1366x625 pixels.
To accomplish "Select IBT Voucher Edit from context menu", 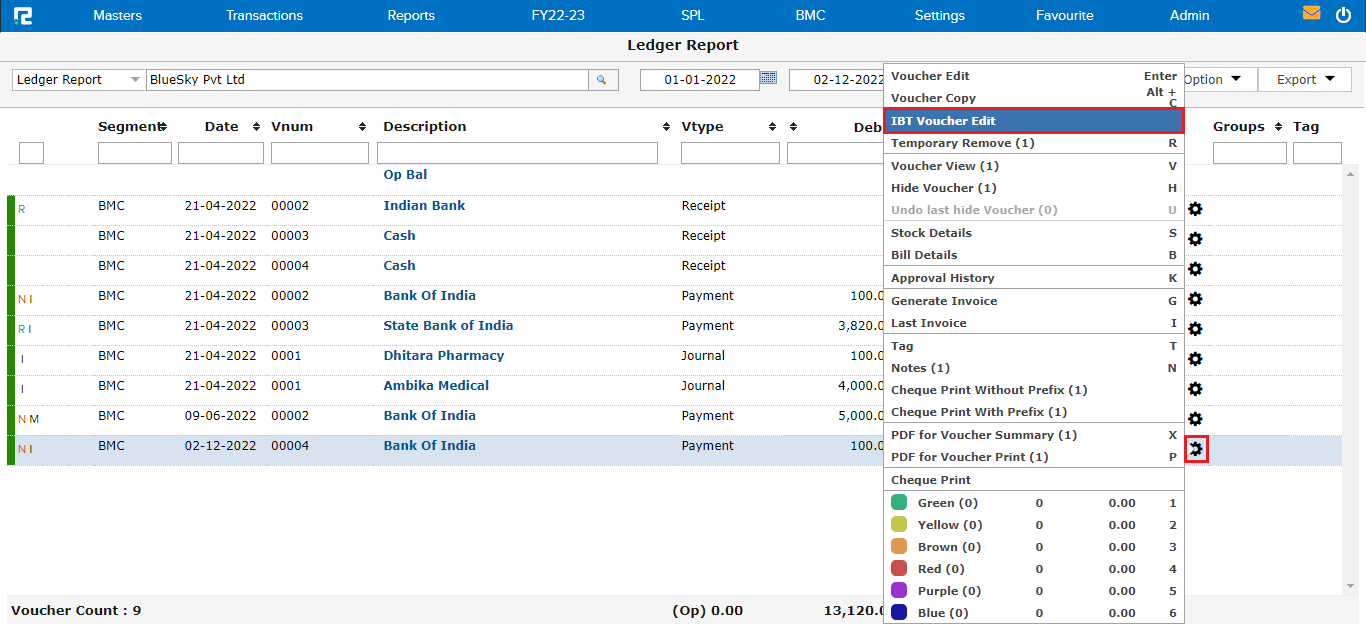I will pos(1033,121).
